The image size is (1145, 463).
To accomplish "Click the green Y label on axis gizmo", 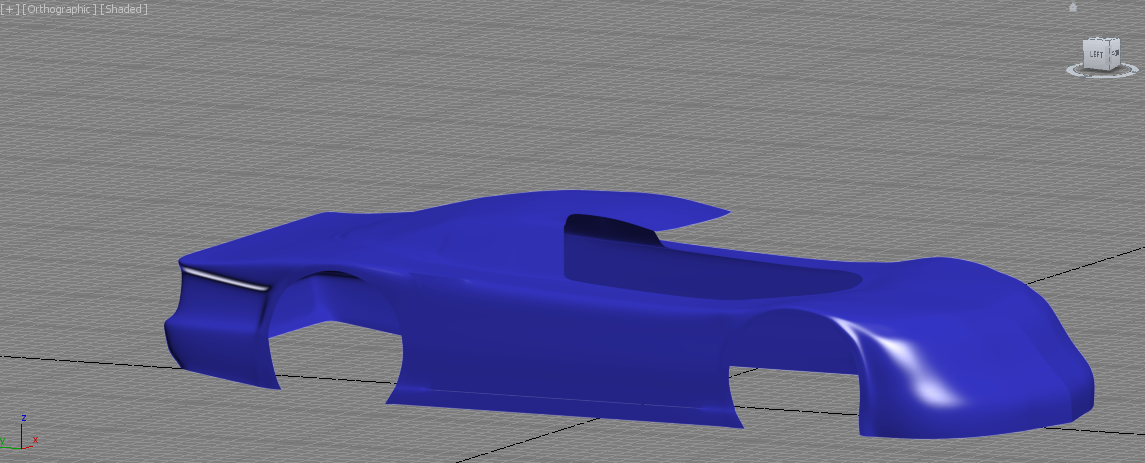I will (4, 441).
